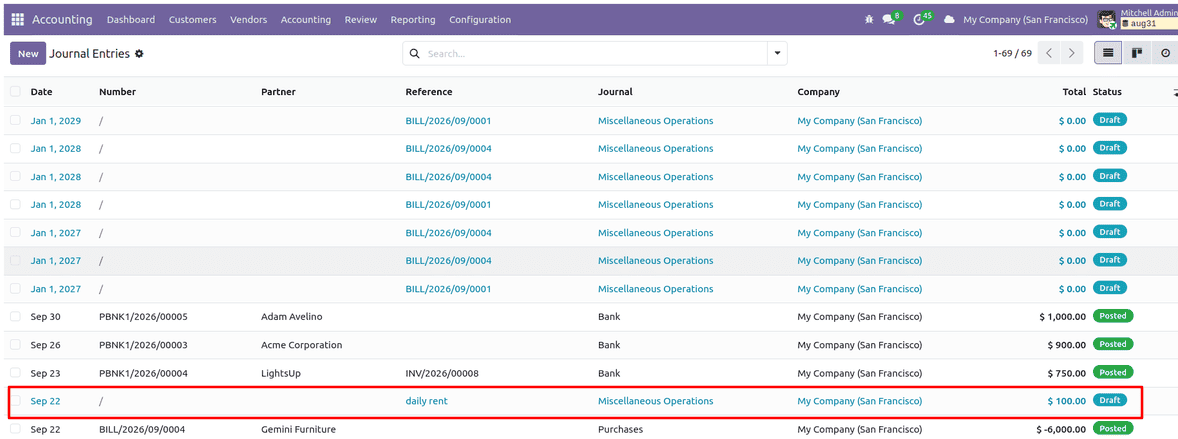
Task: Open the Vendors menu
Action: (x=249, y=20)
